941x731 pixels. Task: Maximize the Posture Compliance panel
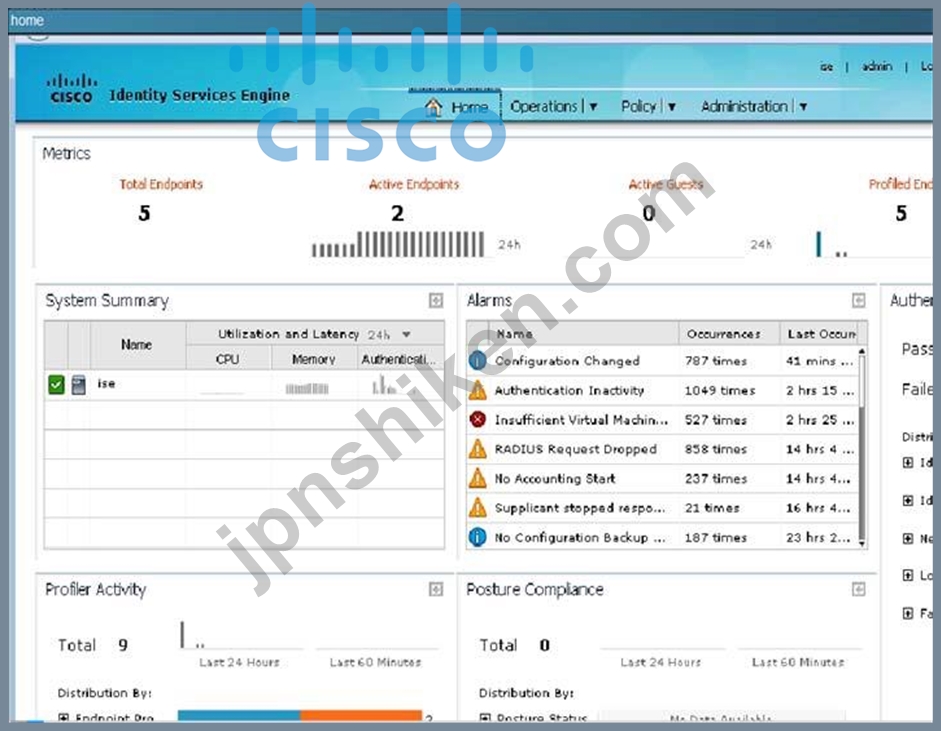[x=859, y=589]
